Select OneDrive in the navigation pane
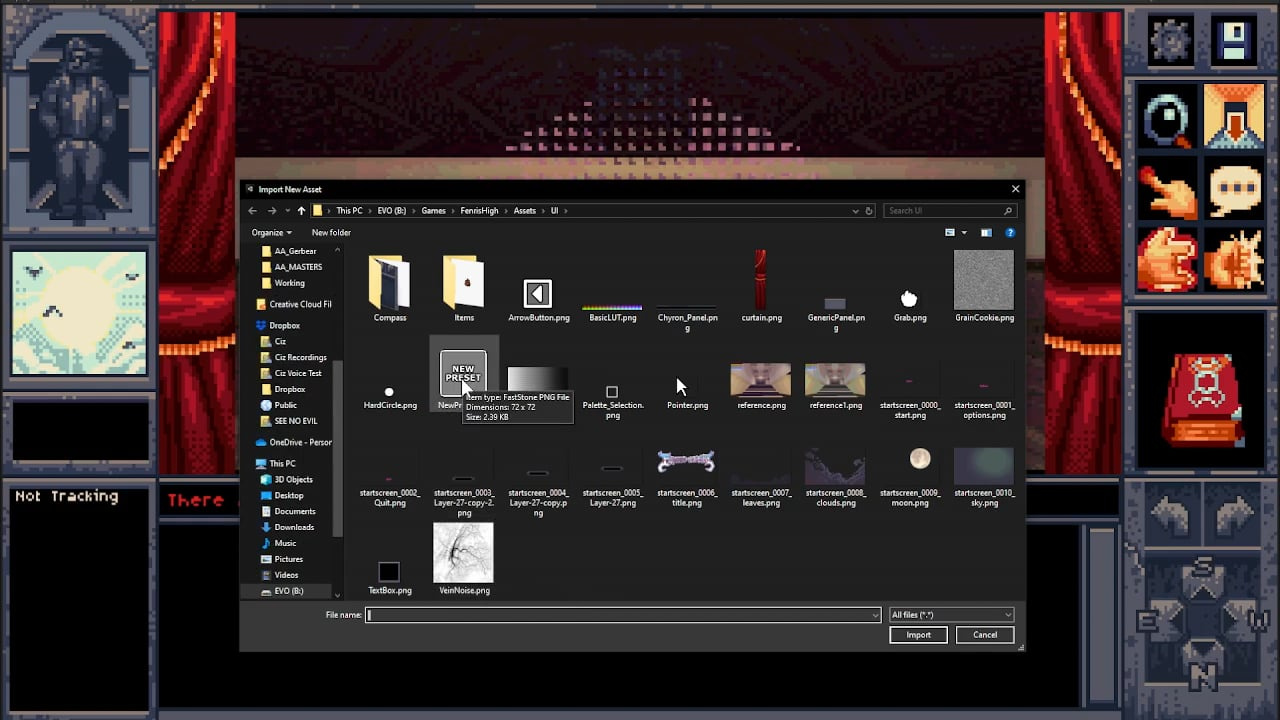Screen dimensions: 1280x720 click(294, 442)
